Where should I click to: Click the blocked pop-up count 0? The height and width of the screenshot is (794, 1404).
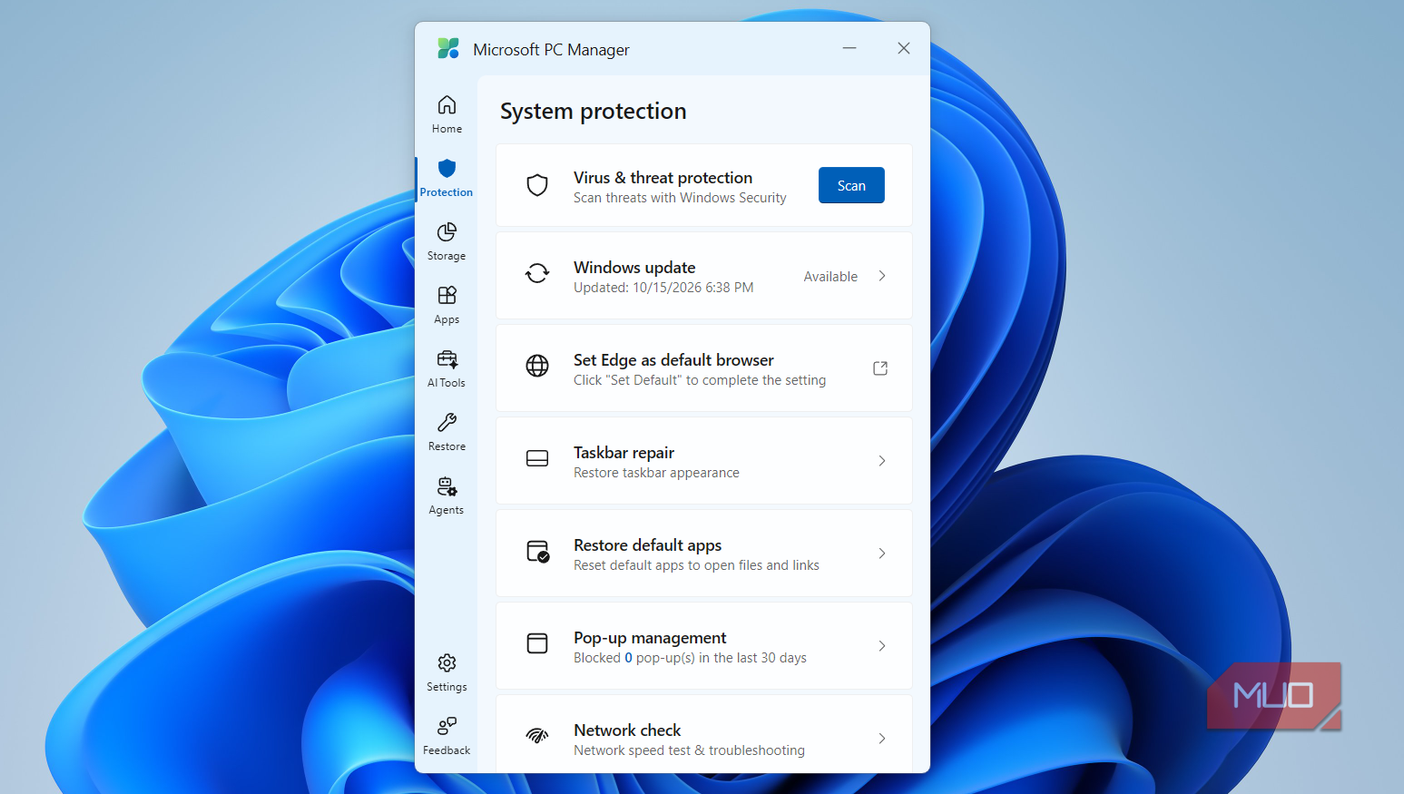628,658
